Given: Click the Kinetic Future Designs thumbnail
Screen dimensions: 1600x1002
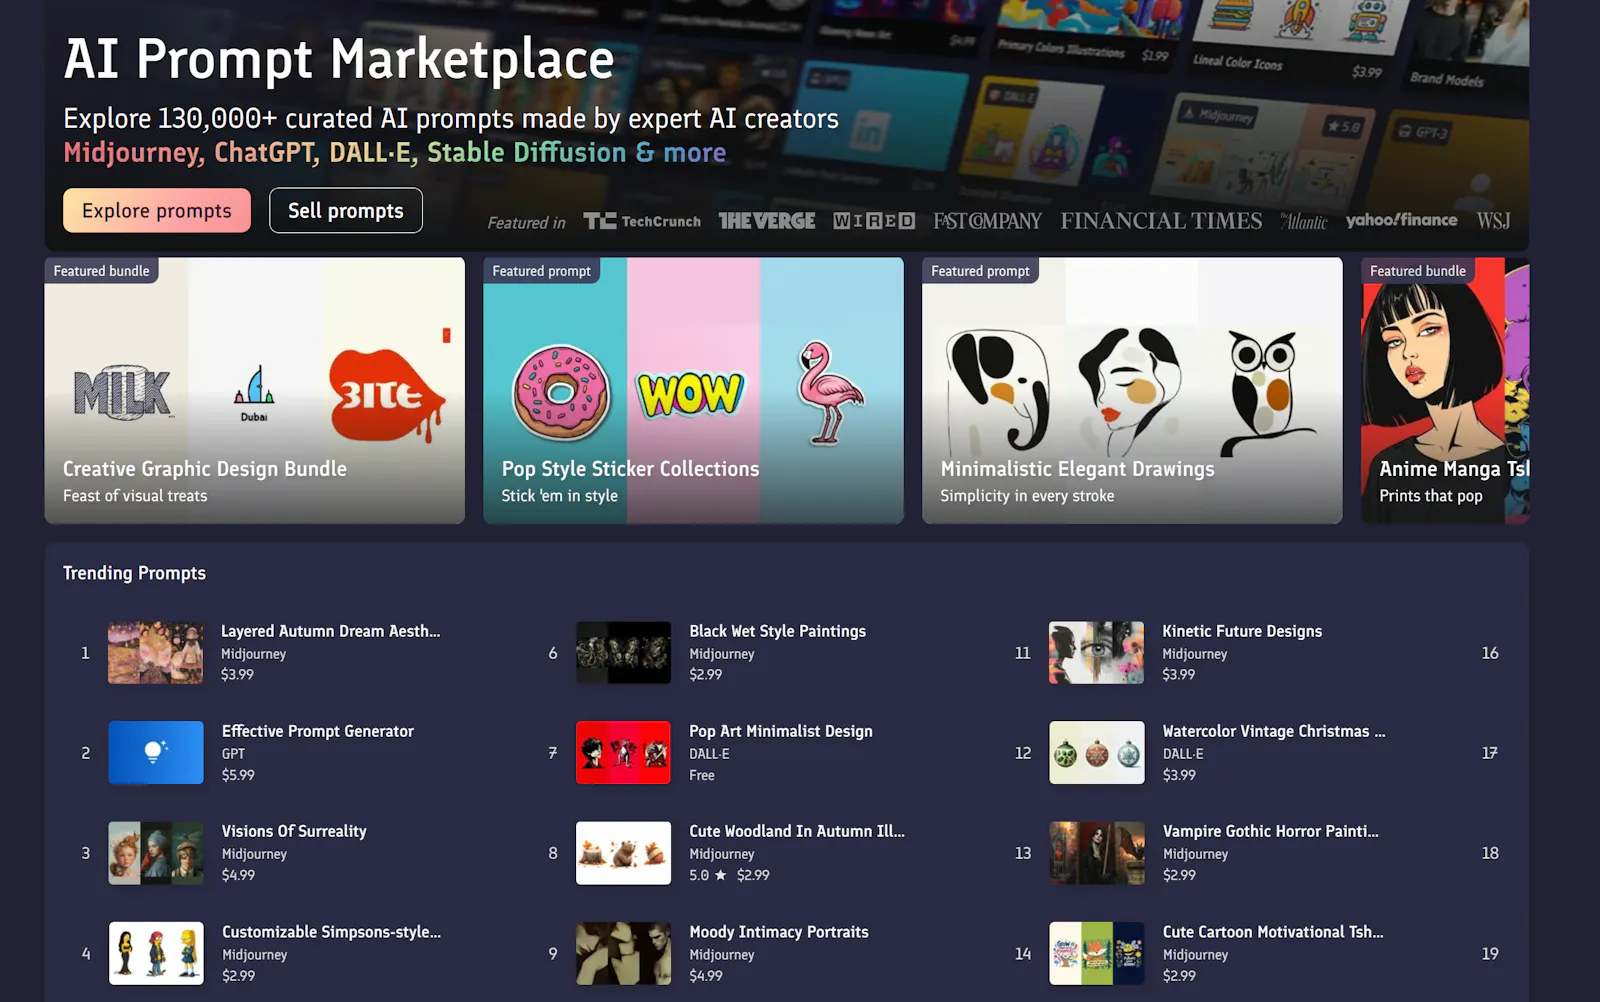Looking at the screenshot, I should (x=1096, y=653).
